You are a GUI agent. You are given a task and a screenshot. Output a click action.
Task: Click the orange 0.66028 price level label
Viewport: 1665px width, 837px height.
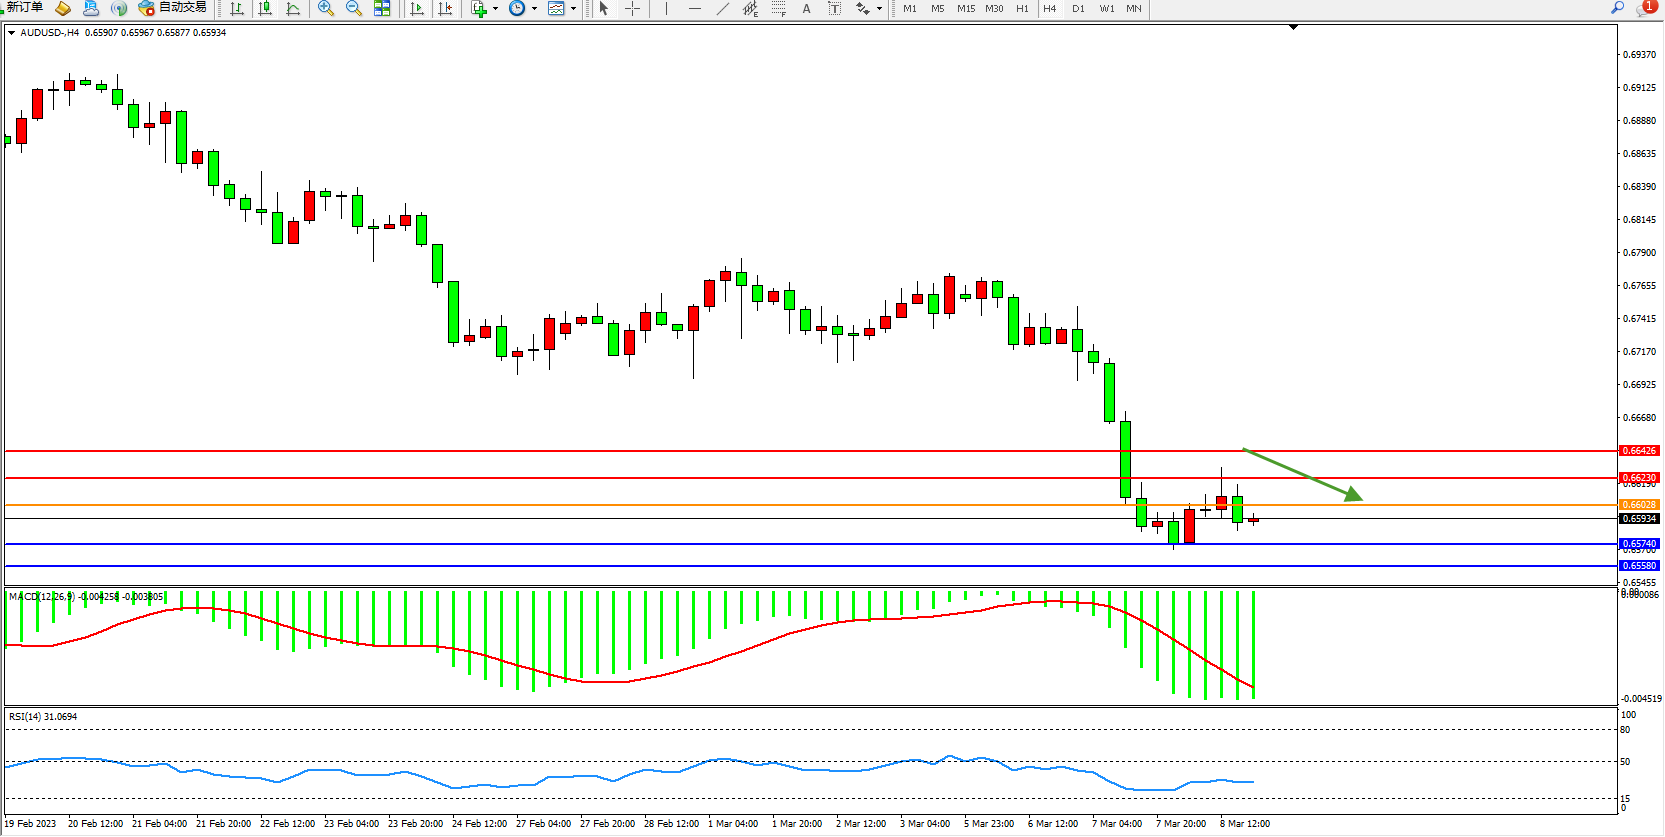(1639, 505)
